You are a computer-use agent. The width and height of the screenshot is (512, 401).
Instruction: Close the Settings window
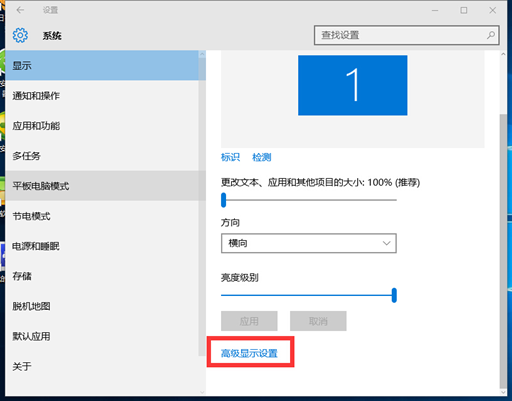pos(493,10)
